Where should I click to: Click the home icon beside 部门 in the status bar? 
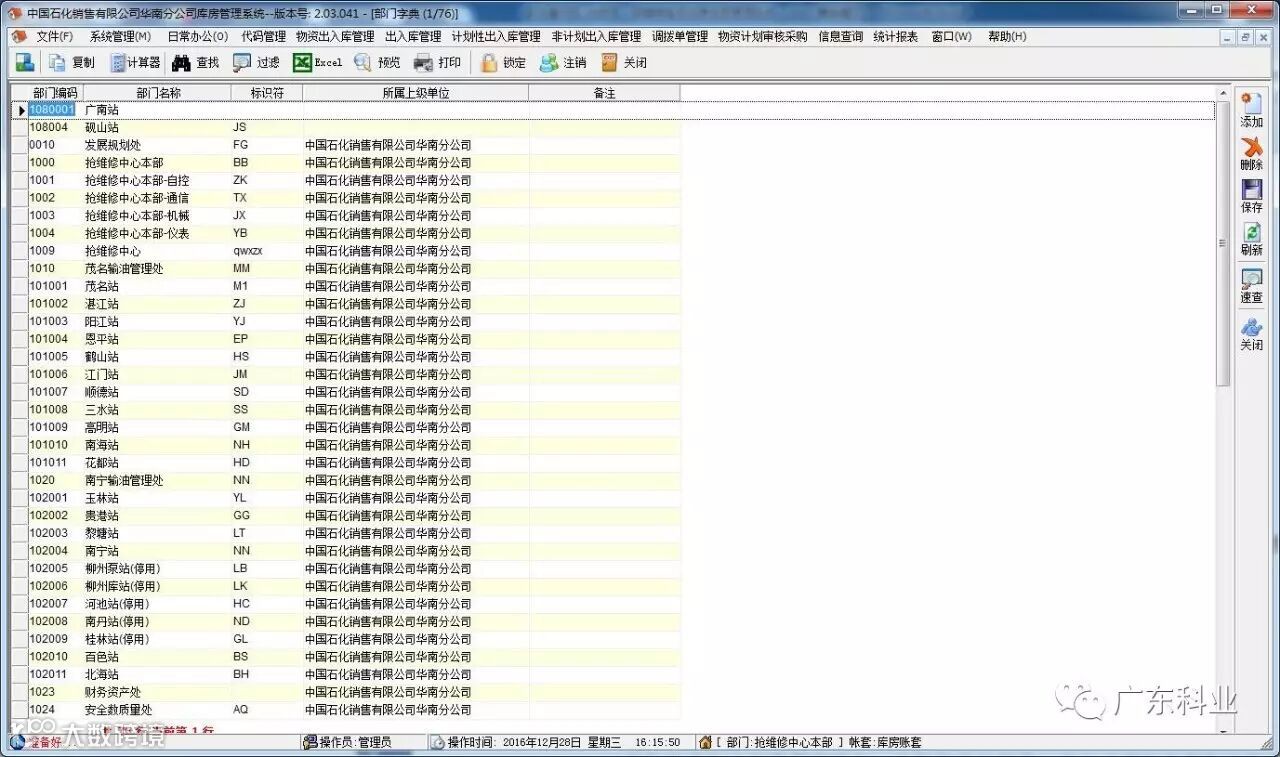(705, 742)
